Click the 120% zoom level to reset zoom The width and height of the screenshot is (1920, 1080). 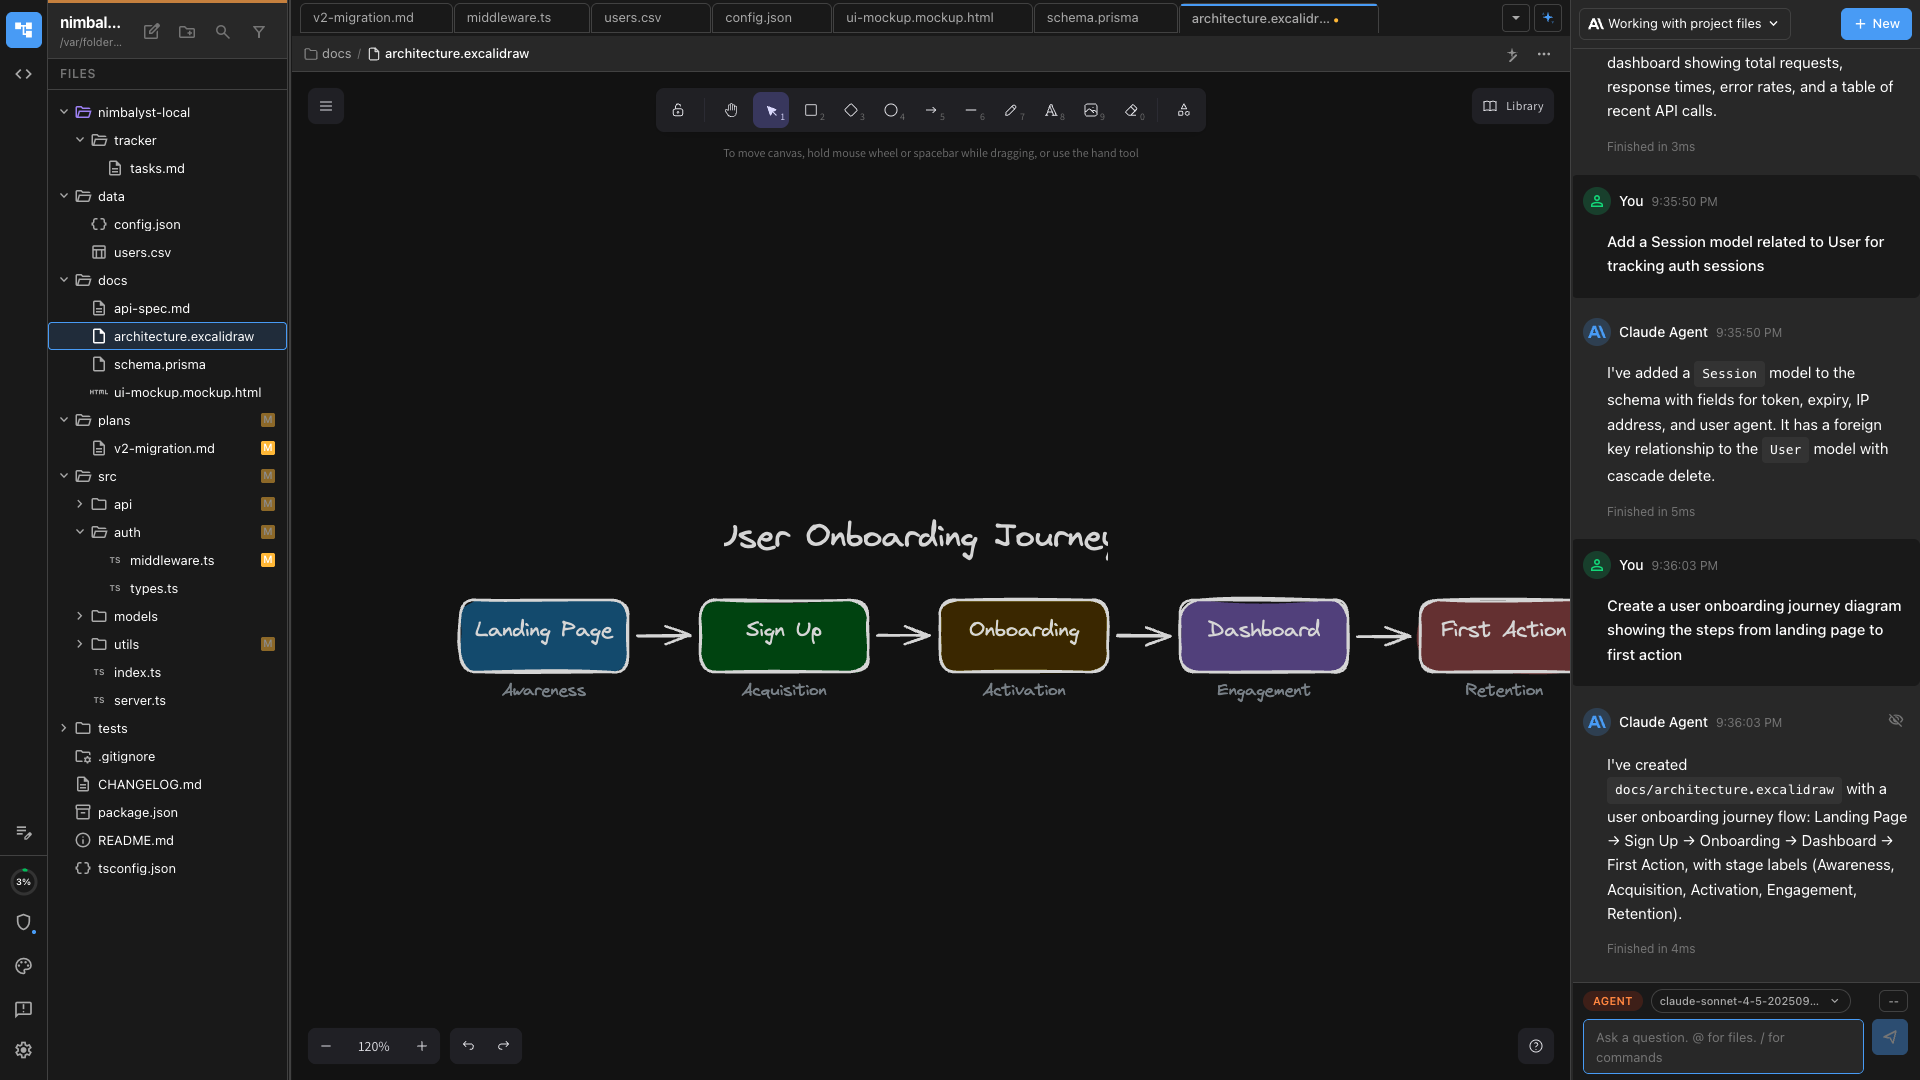point(373,1046)
